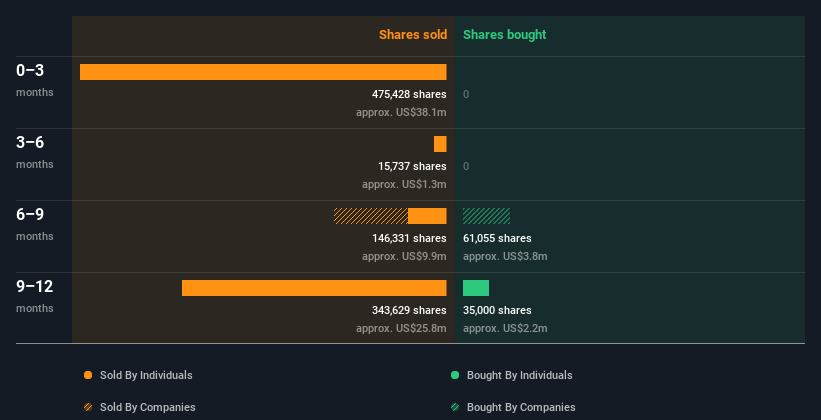Select the 9–12 months orange sold bar
821x420 pixels.
[x=314, y=288]
